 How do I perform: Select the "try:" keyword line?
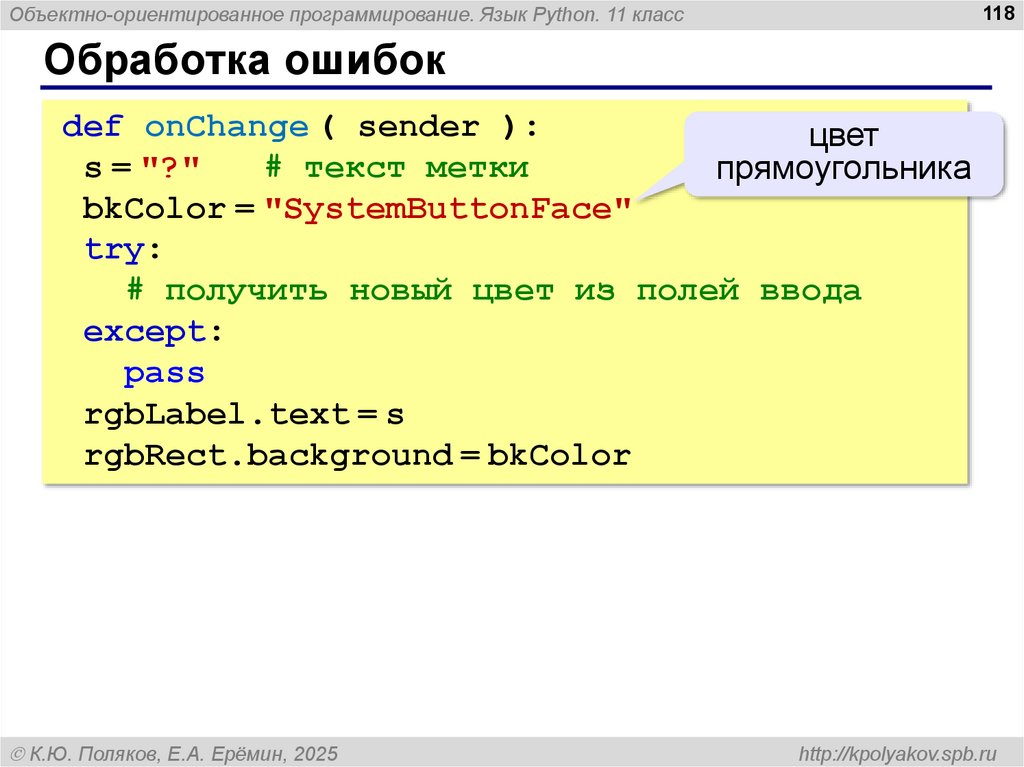click(x=123, y=250)
